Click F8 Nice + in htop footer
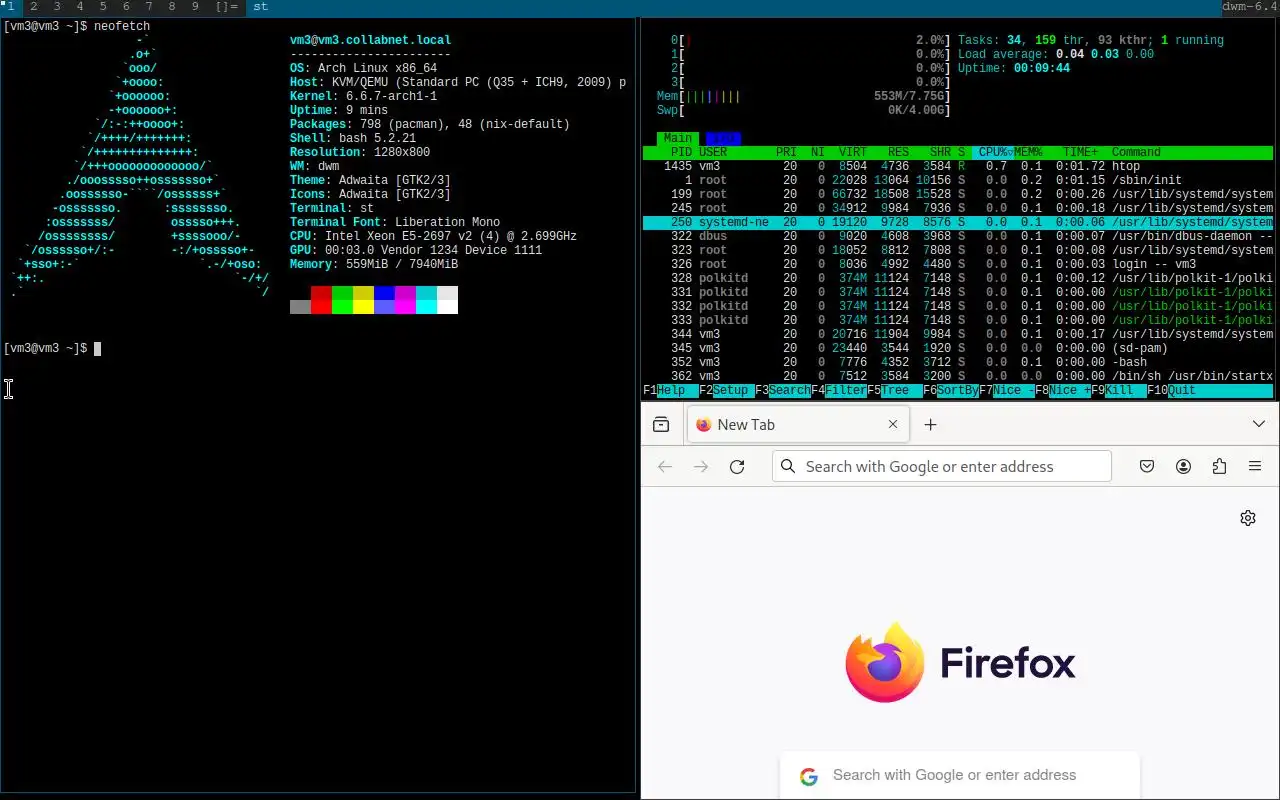 click(1063, 390)
